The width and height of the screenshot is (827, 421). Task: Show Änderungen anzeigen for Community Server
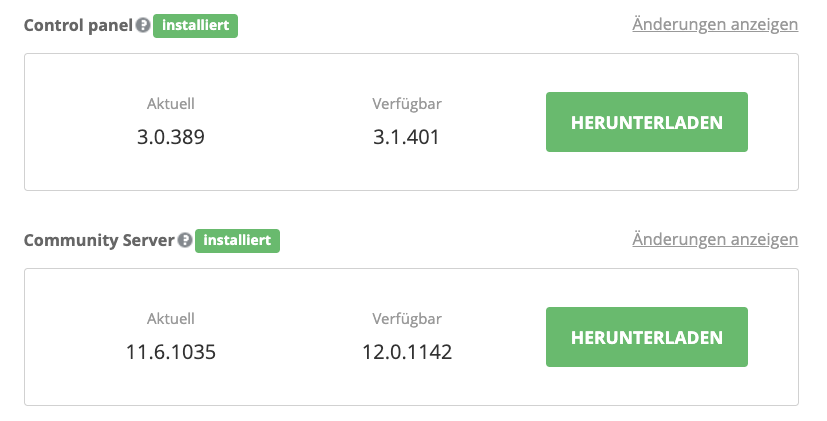(x=715, y=240)
